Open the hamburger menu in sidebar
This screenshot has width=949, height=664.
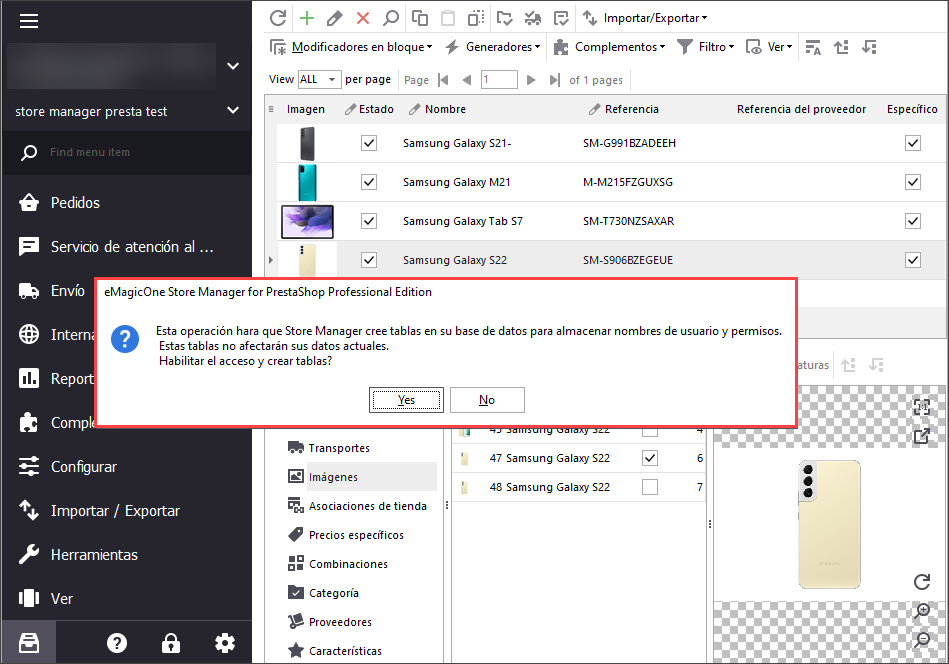pos(29,21)
